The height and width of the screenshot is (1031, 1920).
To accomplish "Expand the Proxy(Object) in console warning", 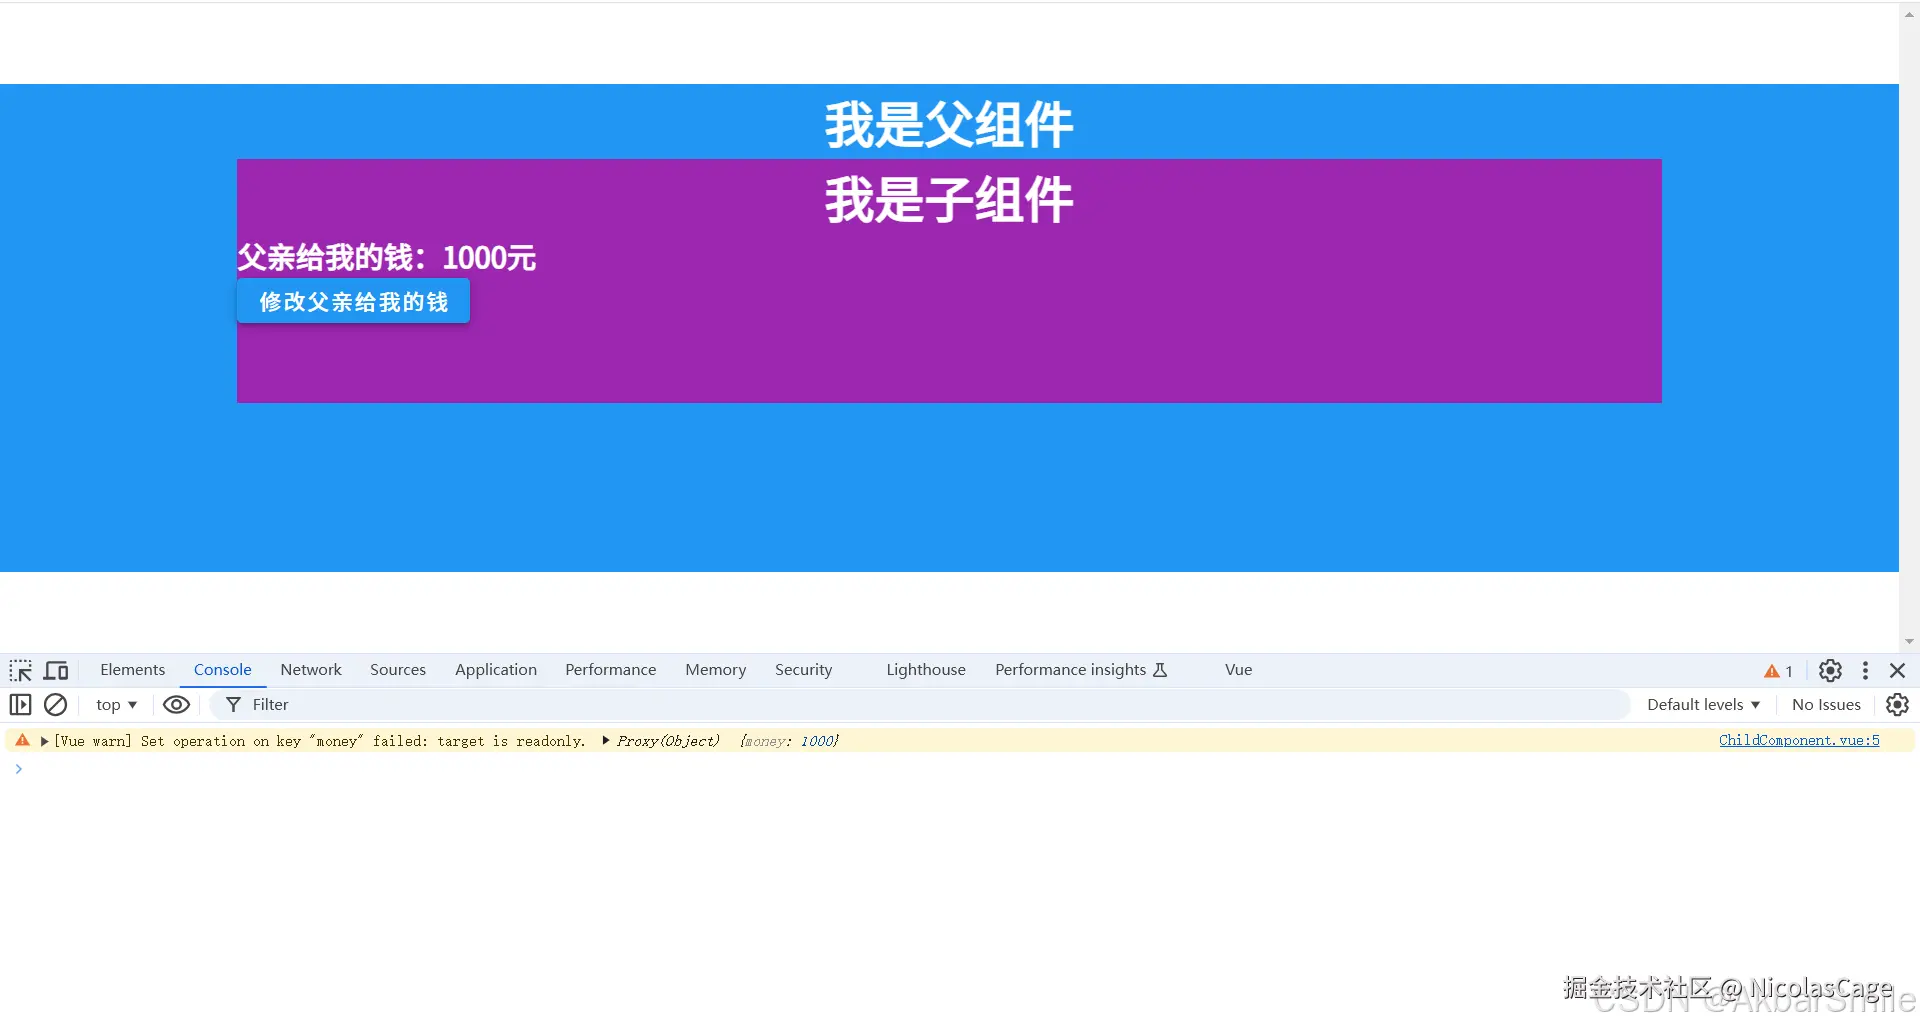I will coord(607,741).
